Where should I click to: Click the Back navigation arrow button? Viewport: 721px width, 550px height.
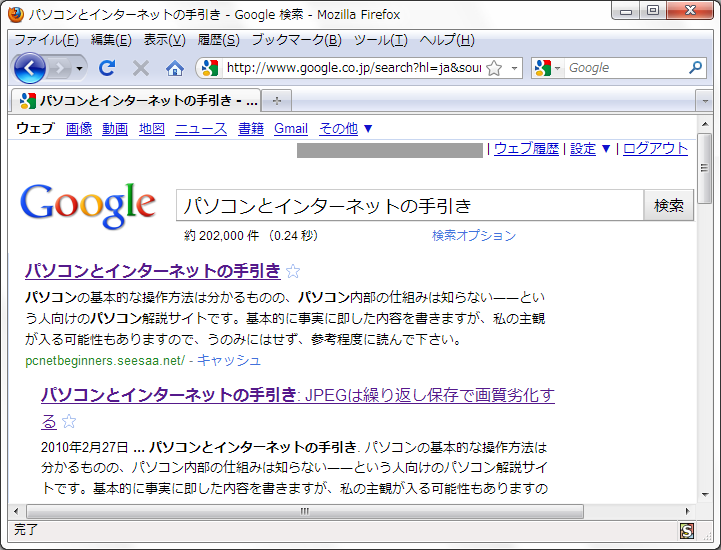[30, 68]
